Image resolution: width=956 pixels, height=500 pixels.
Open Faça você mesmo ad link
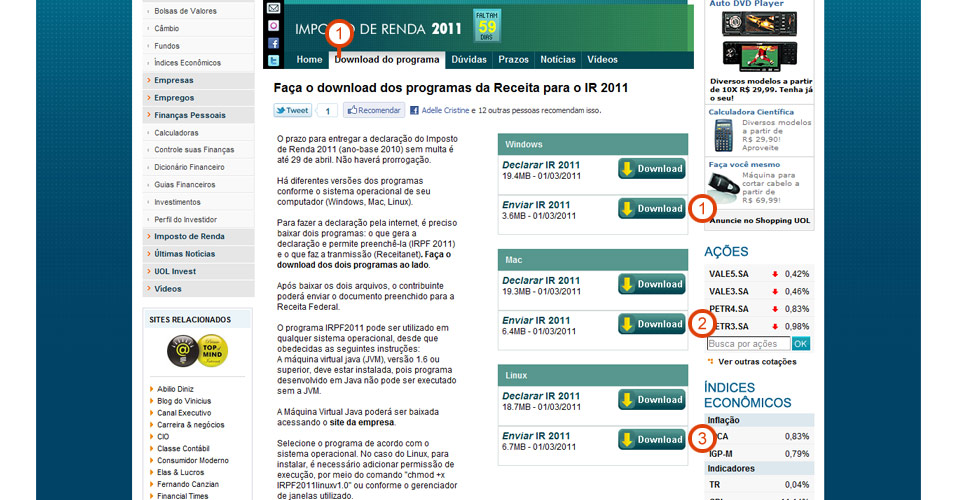click(744, 165)
